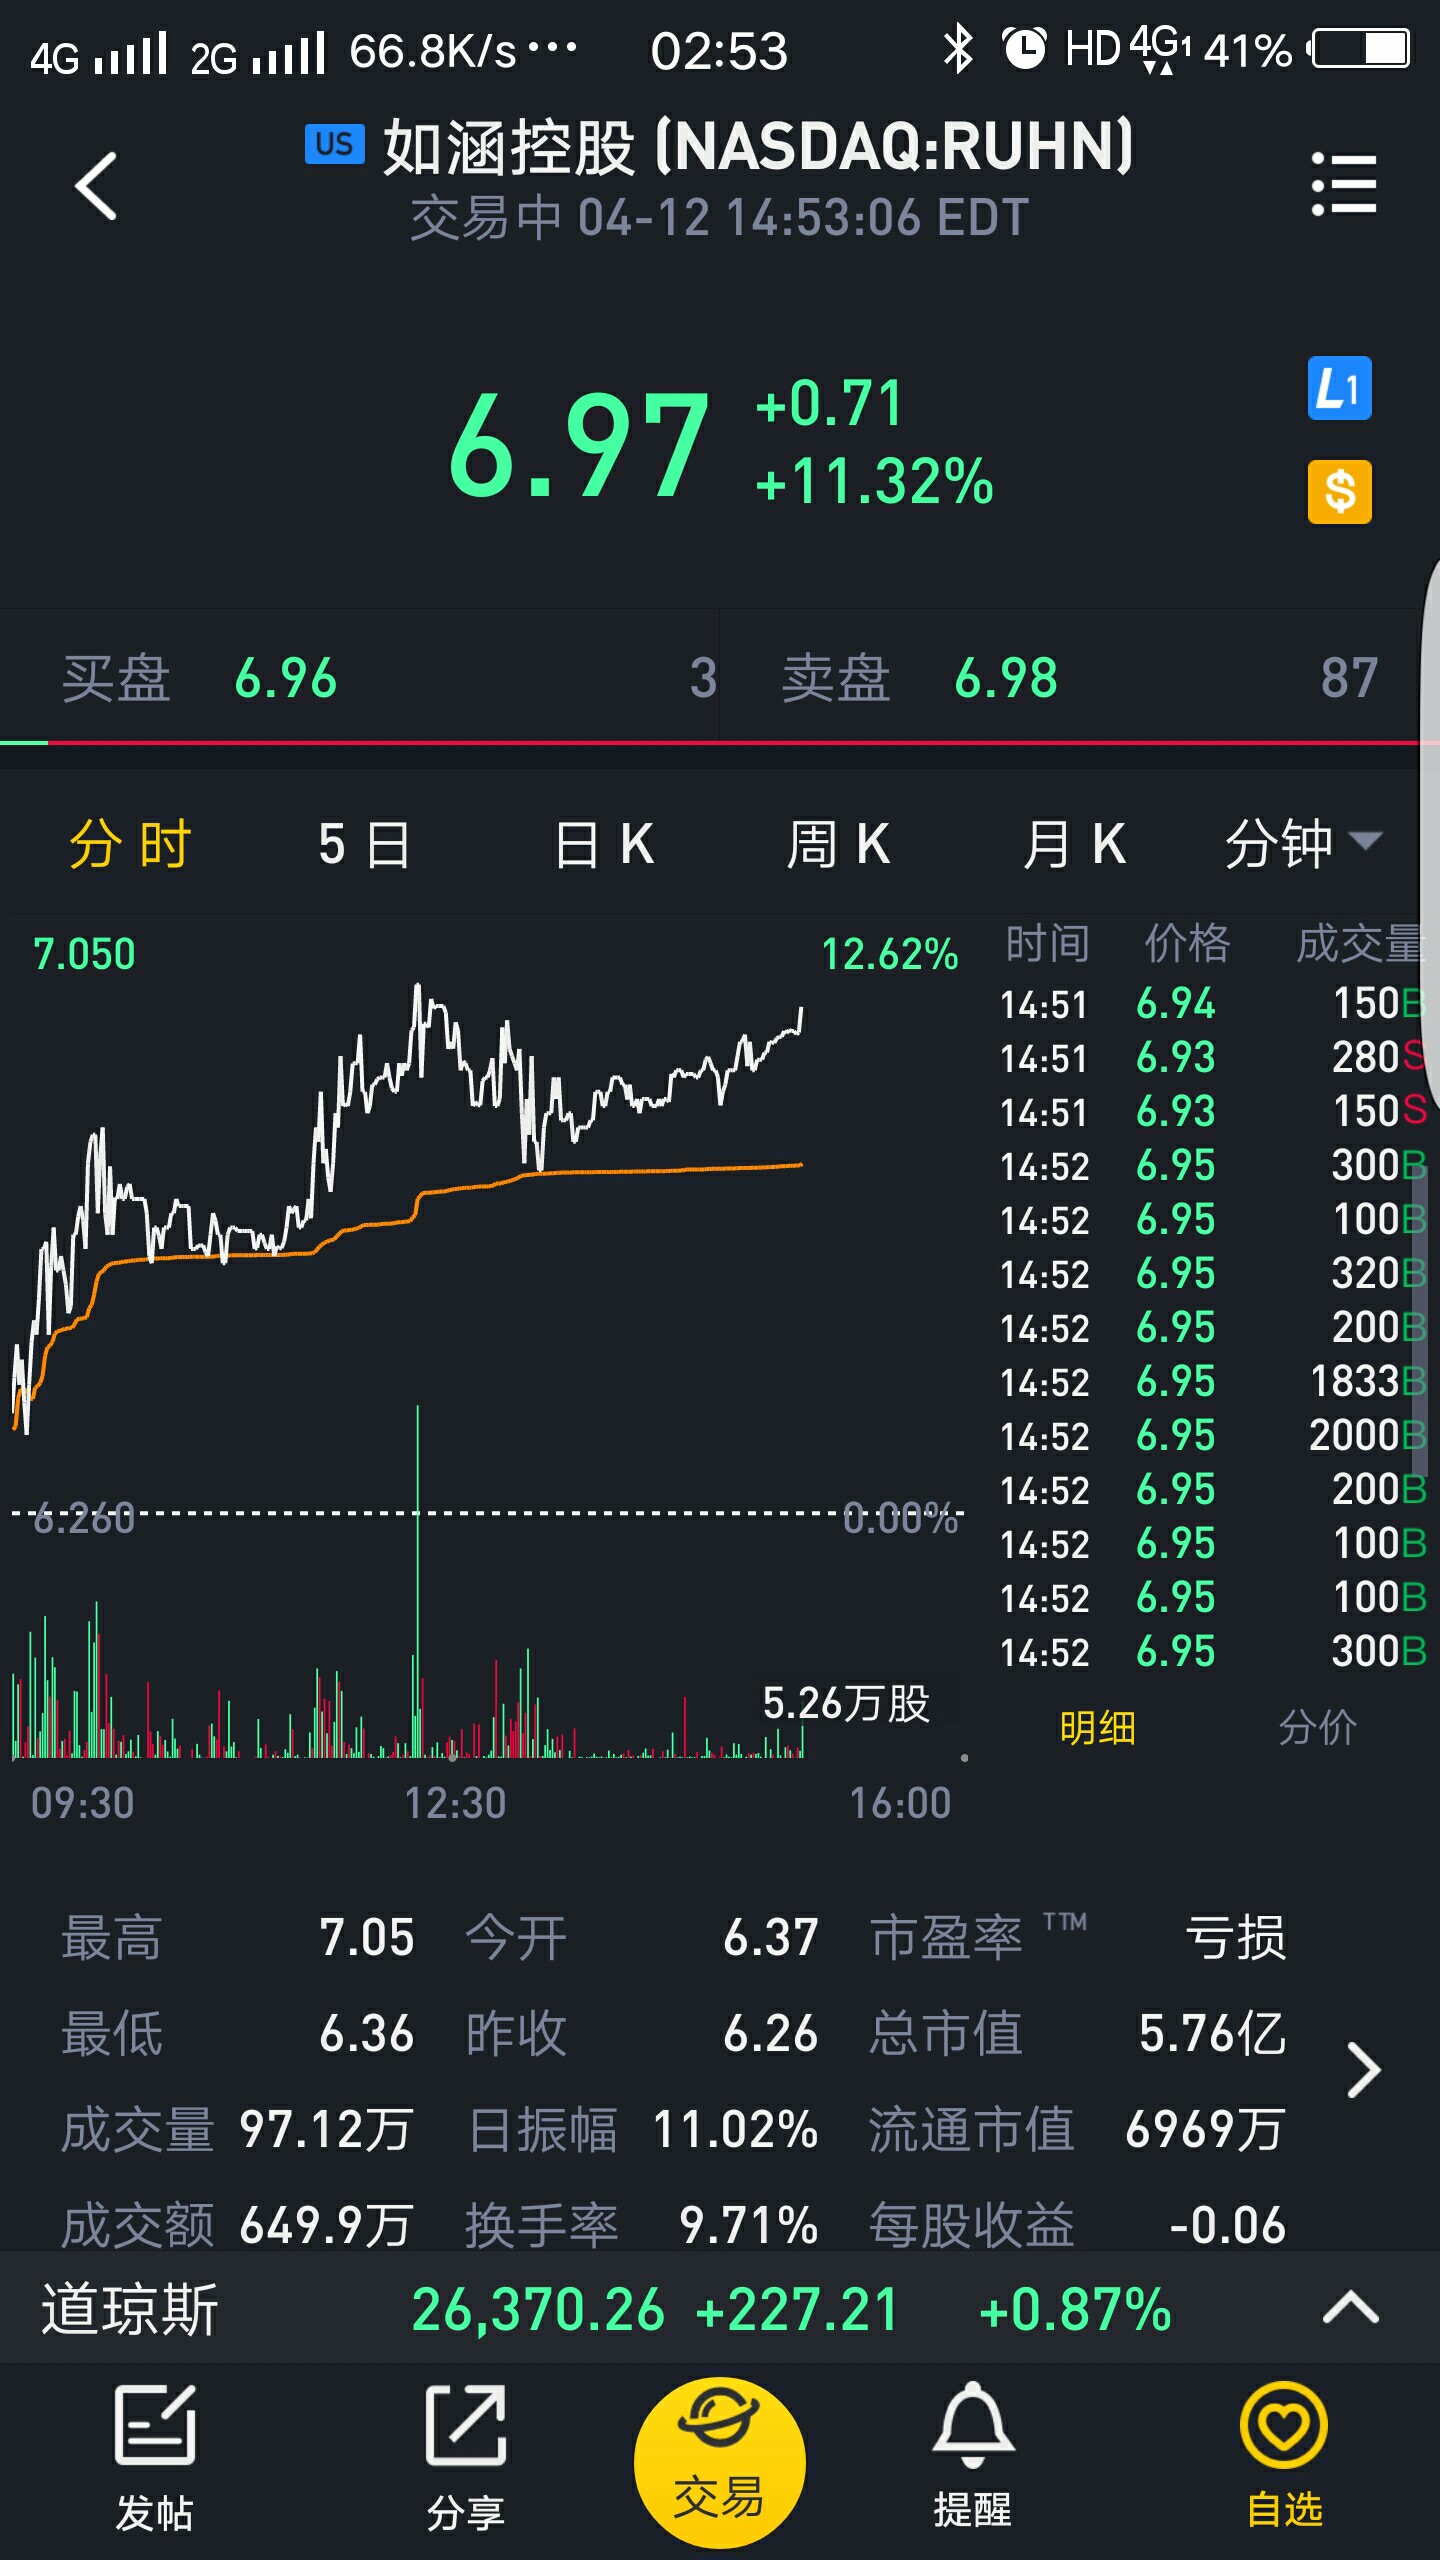Tap the trade row with volume 1833B
The width and height of the screenshot is (1440, 2560).
(x=1212, y=1382)
